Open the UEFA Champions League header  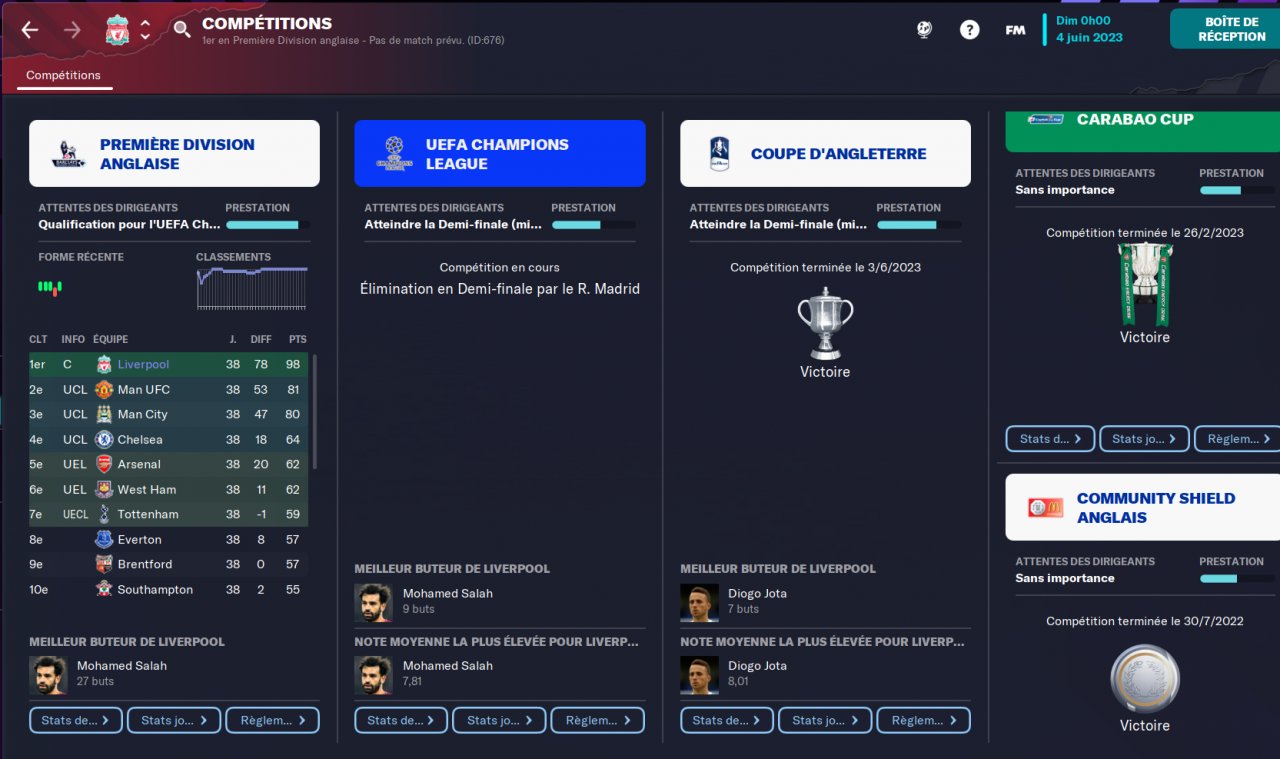tap(500, 154)
